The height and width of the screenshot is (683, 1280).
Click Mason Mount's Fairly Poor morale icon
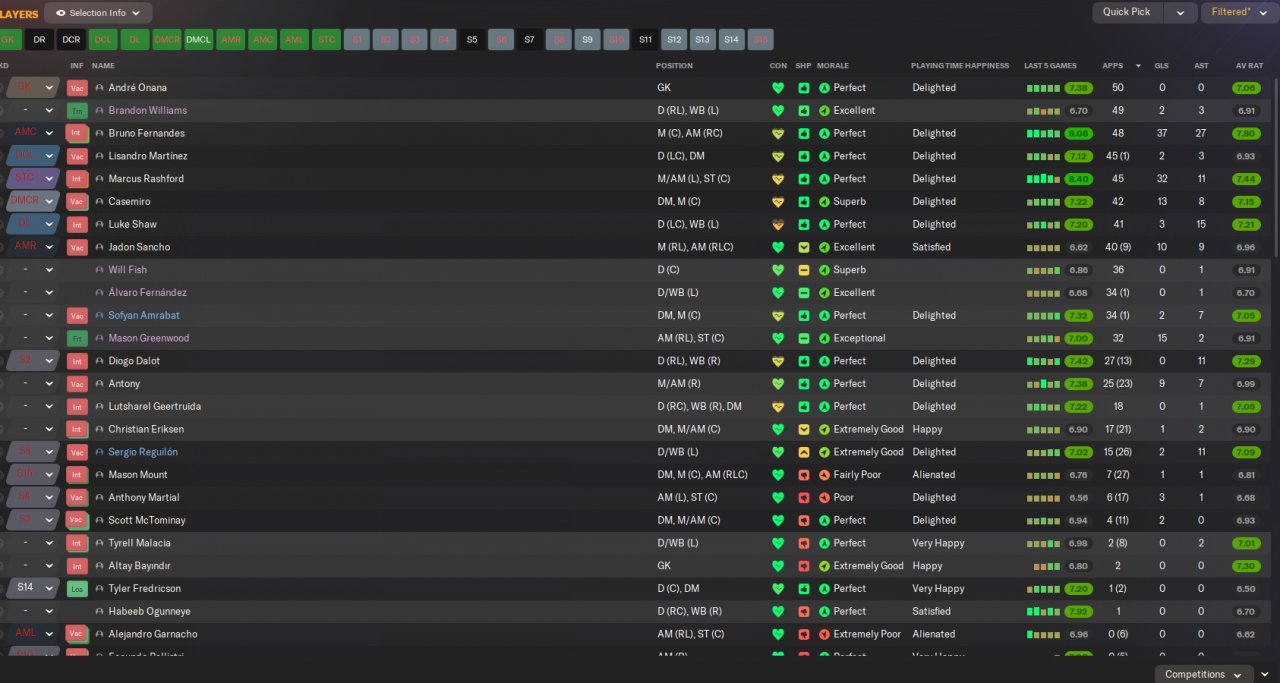coord(824,475)
